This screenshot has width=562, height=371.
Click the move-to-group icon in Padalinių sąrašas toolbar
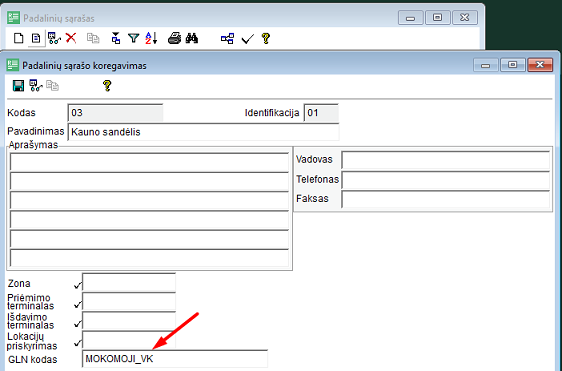pyautogui.click(x=116, y=38)
